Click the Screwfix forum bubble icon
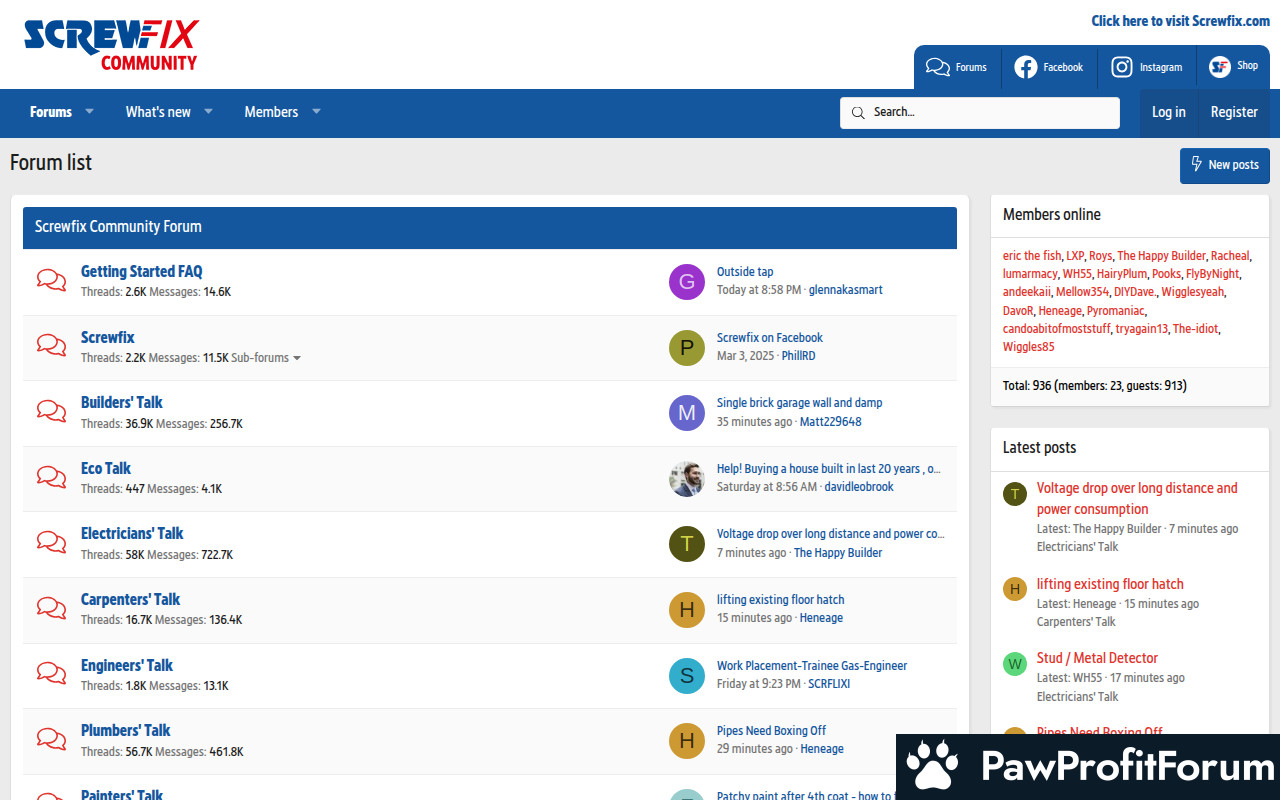1280x800 pixels. pyautogui.click(x=52, y=346)
